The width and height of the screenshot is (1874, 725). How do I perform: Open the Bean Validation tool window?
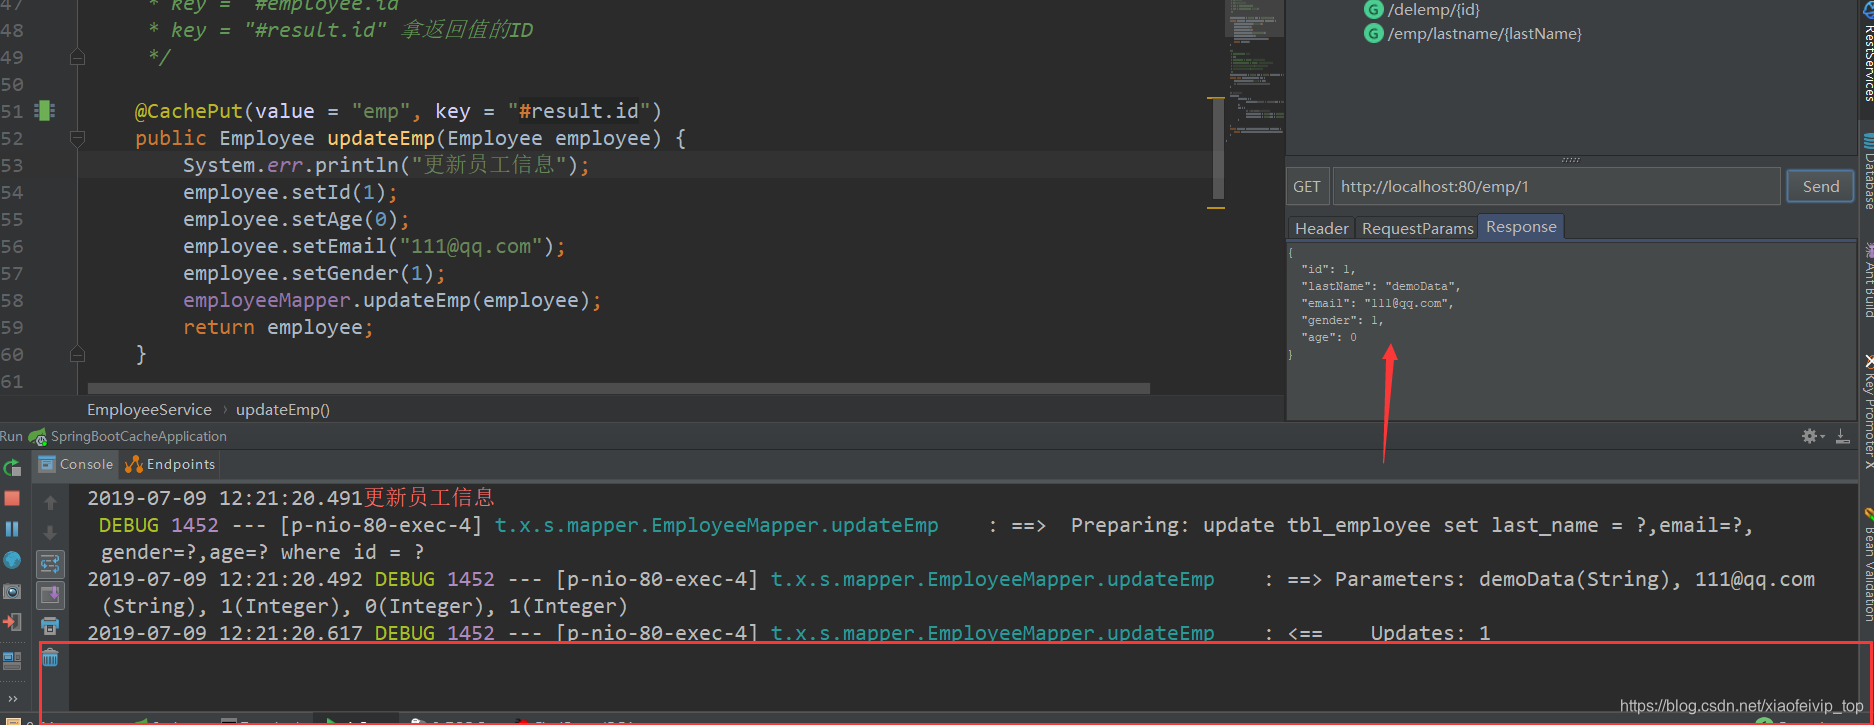(1866, 567)
